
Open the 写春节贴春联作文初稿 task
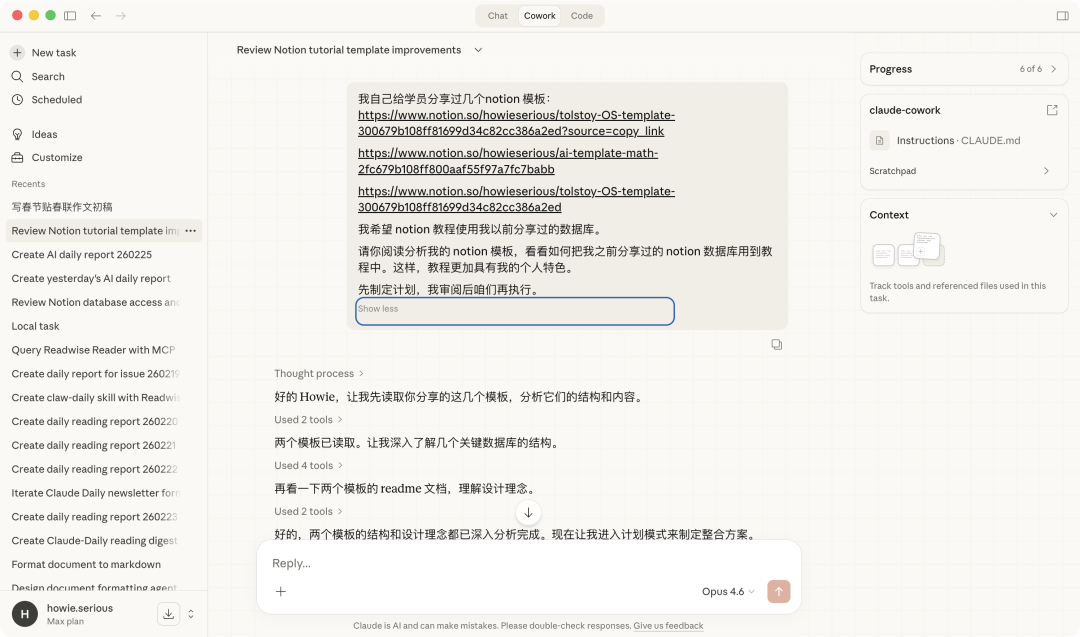62,207
